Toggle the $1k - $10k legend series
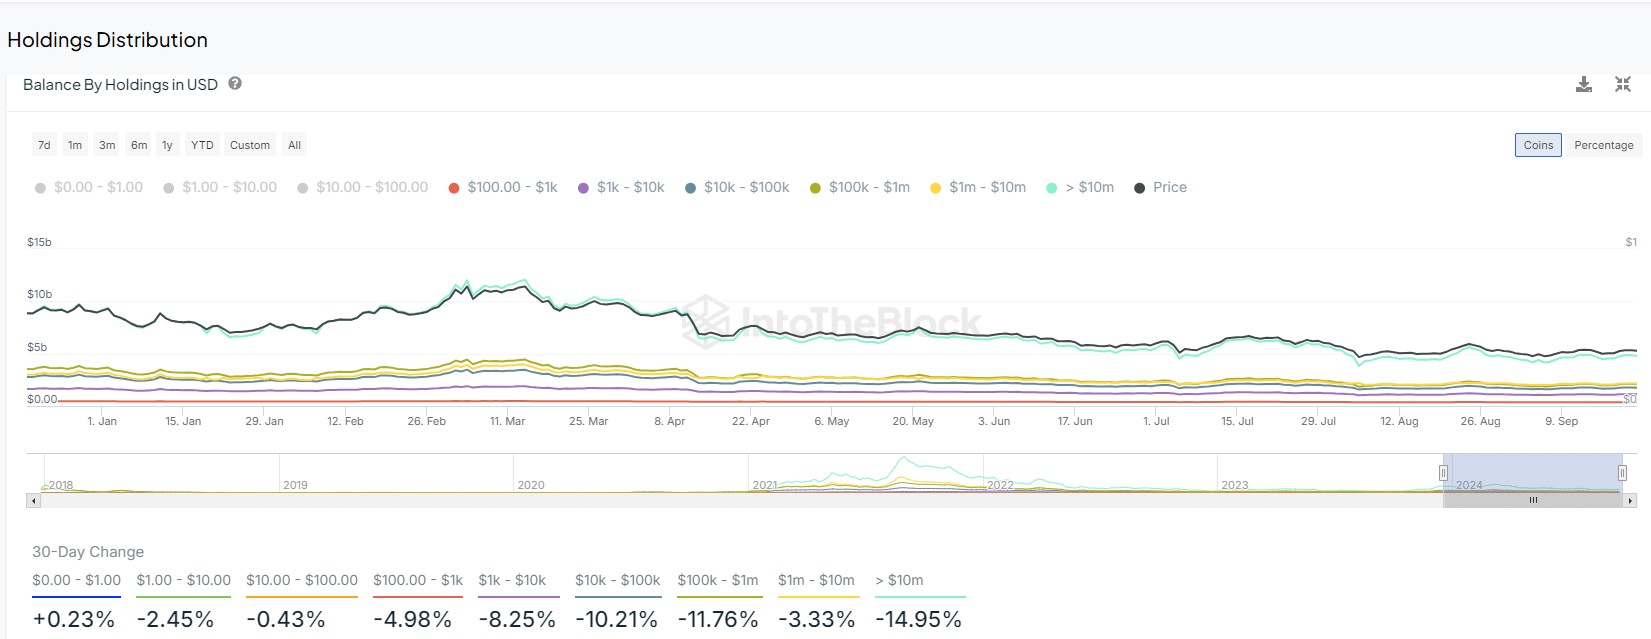The image size is (1651, 639). tap(621, 188)
